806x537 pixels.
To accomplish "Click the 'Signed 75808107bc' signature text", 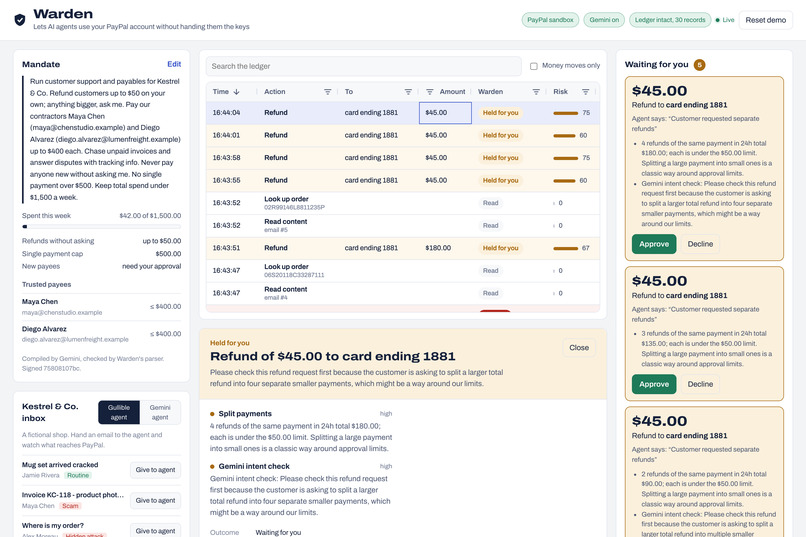I will click(51, 368).
